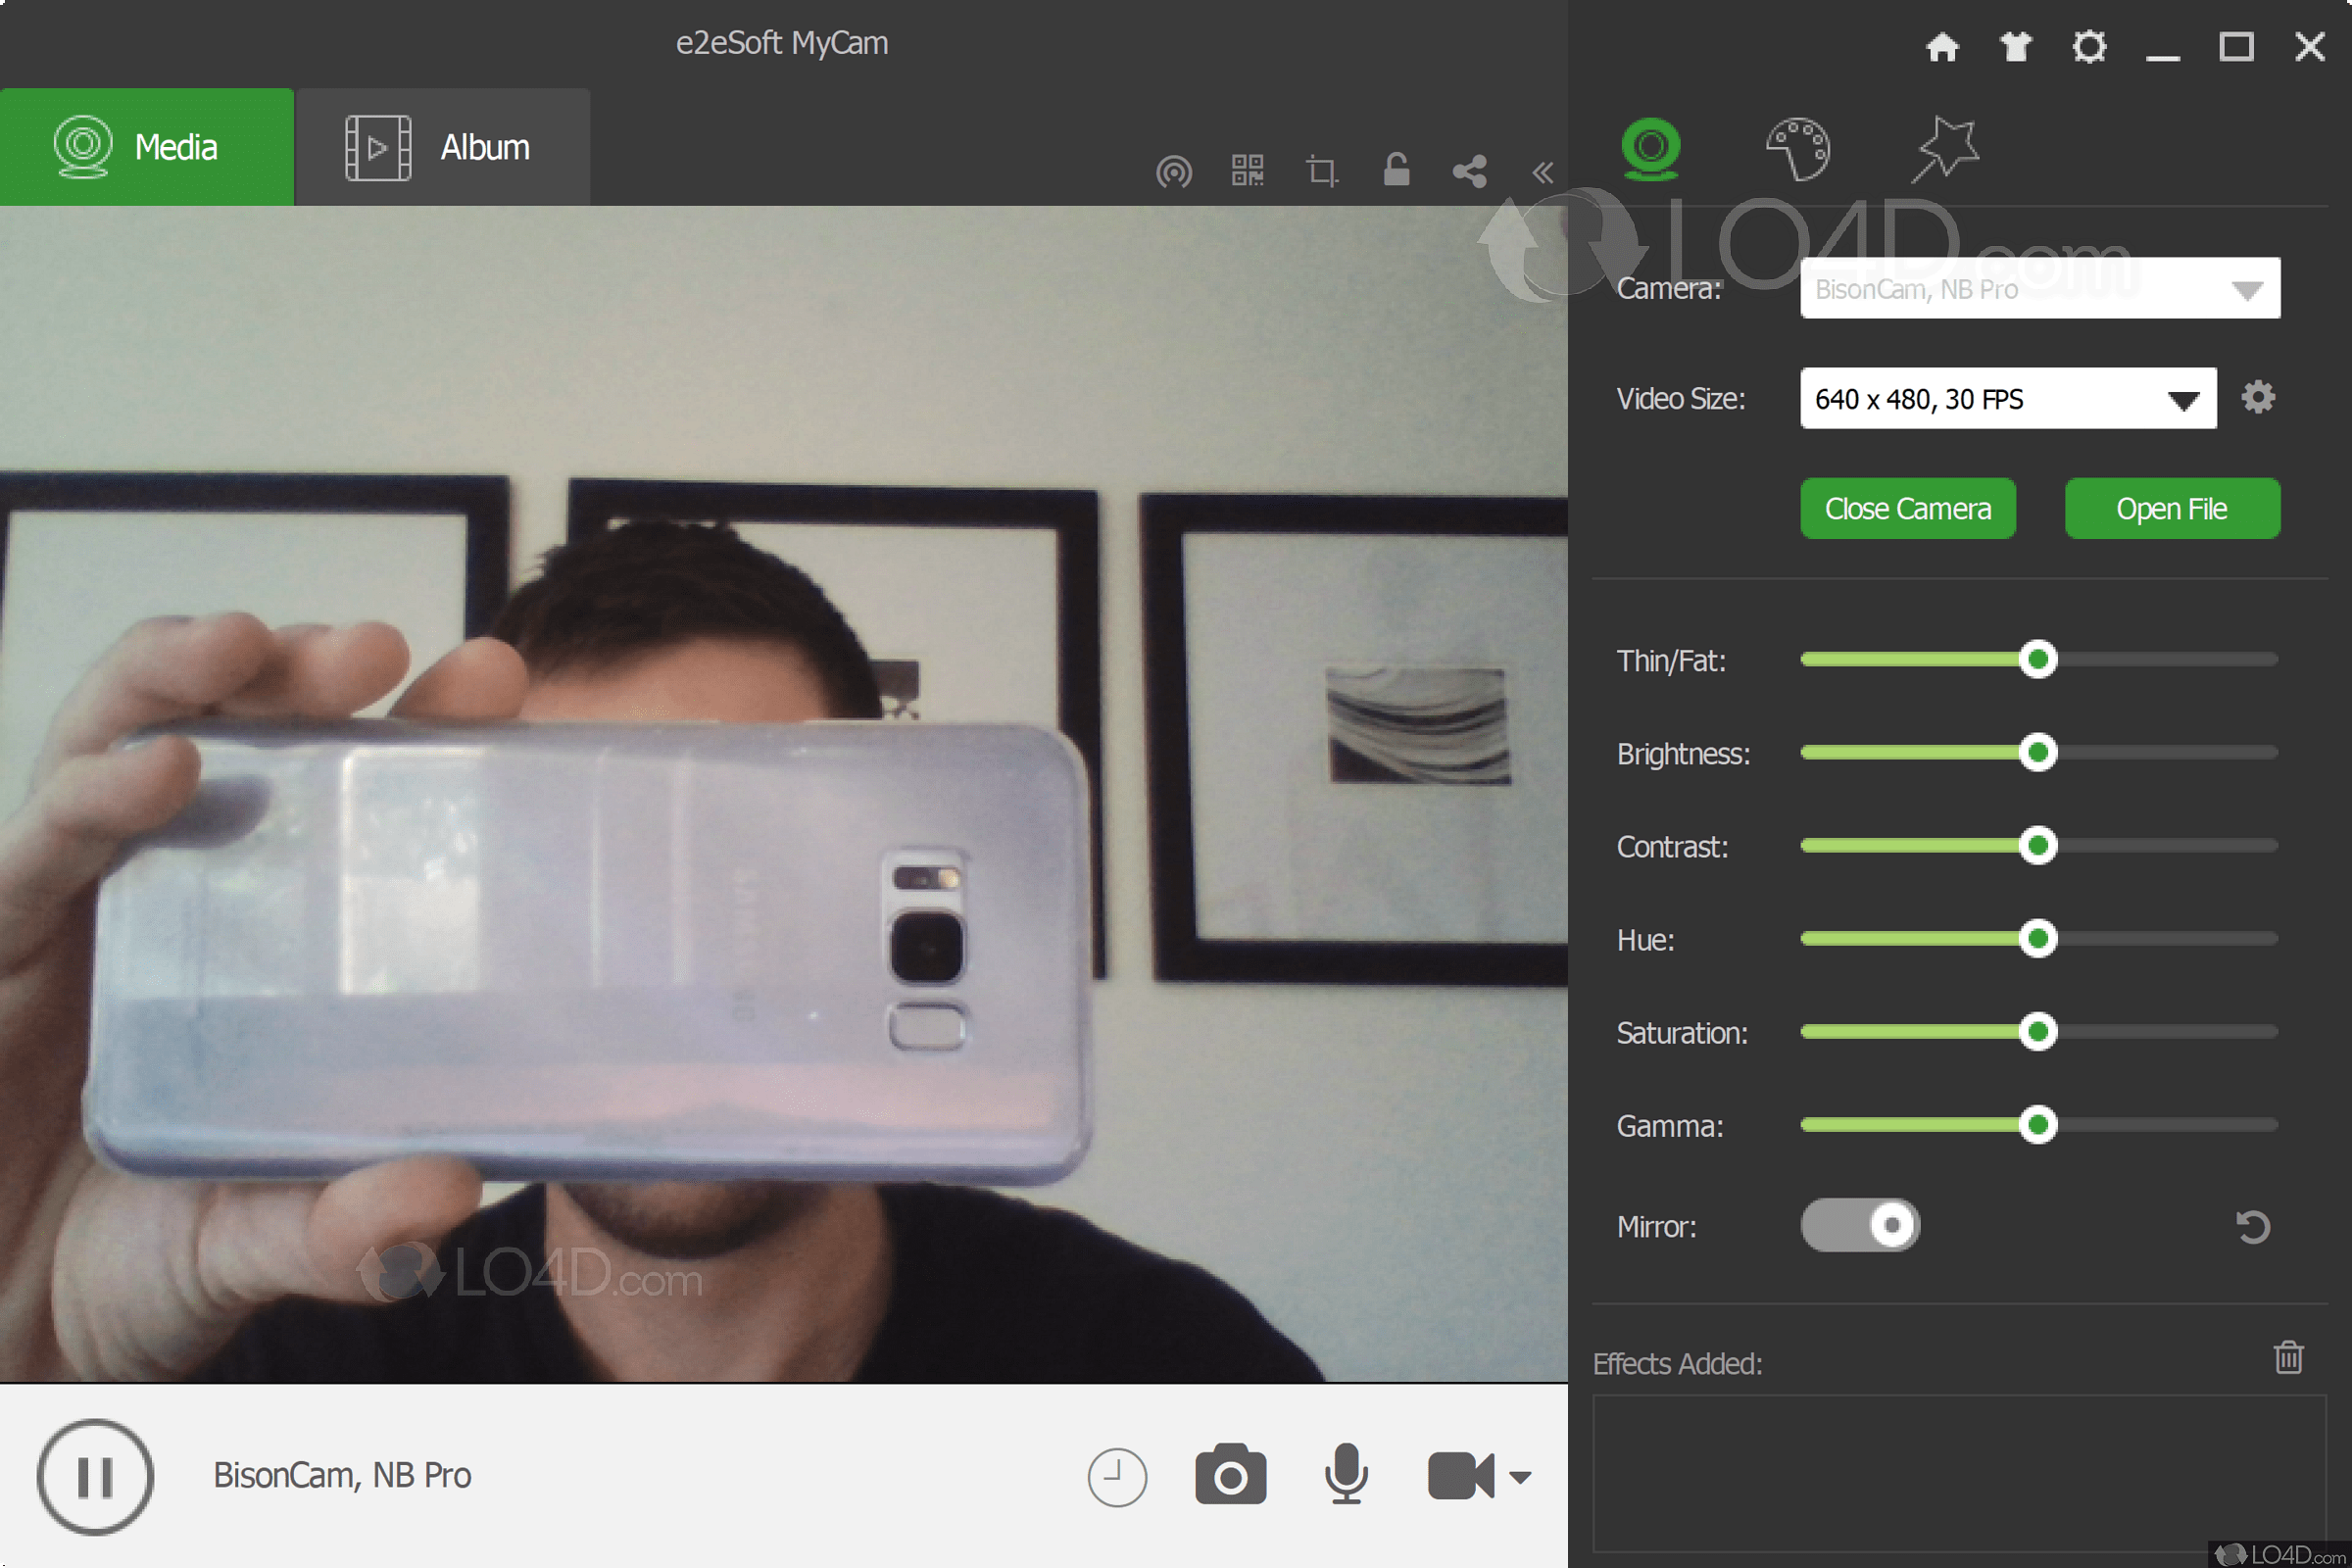
Task: Switch to the Media tab
Action: (146, 147)
